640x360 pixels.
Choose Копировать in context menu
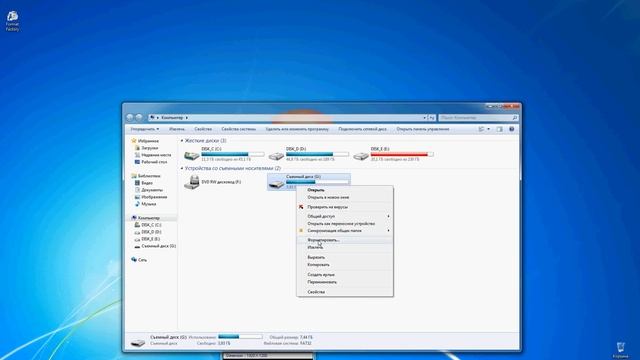[345, 264]
